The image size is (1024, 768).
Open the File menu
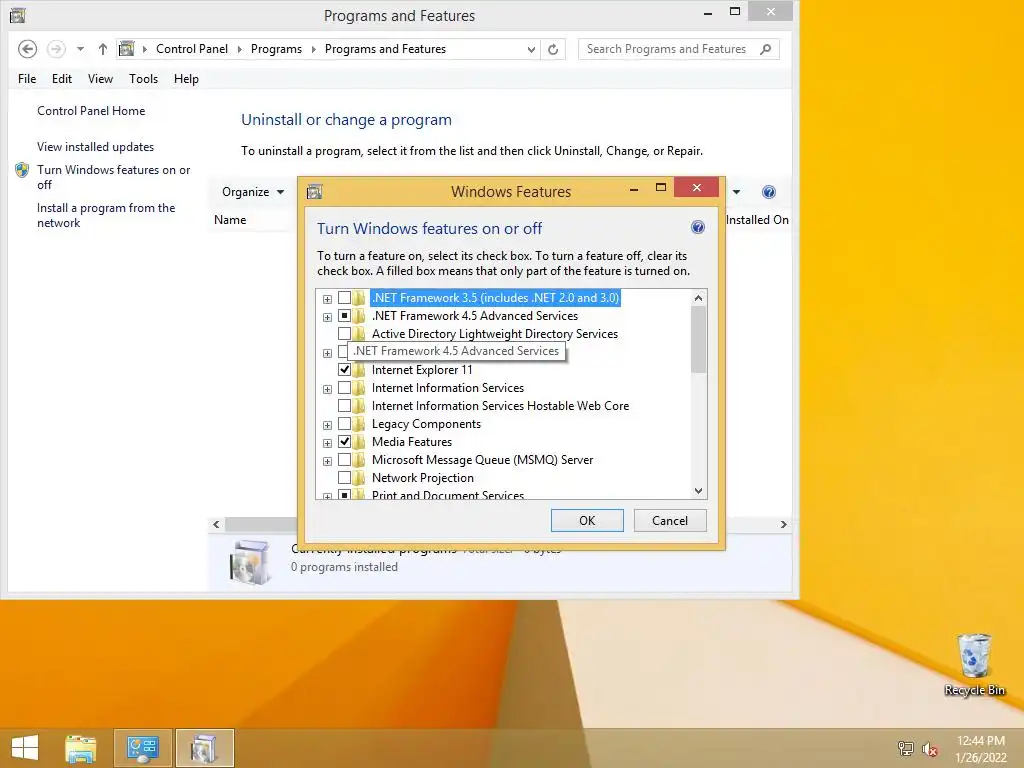[x=27, y=79]
